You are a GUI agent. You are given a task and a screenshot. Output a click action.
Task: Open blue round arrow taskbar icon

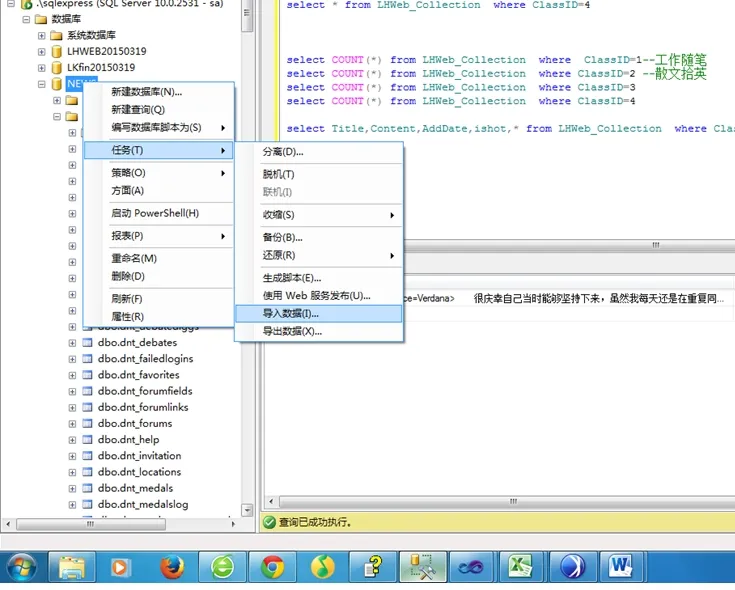[x=573, y=568]
